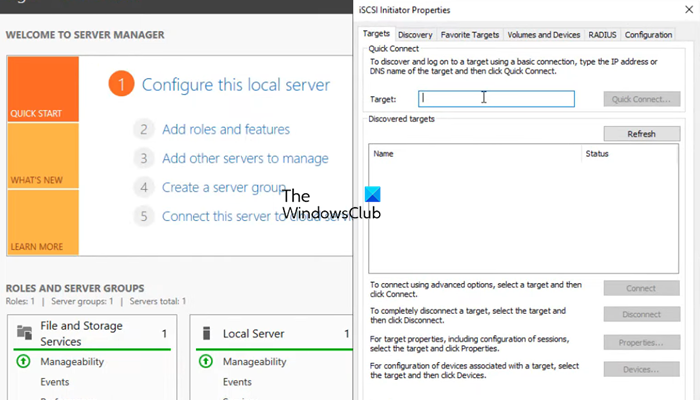The width and height of the screenshot is (700, 400).
Task: Open Configure this local server link
Action: (x=236, y=84)
